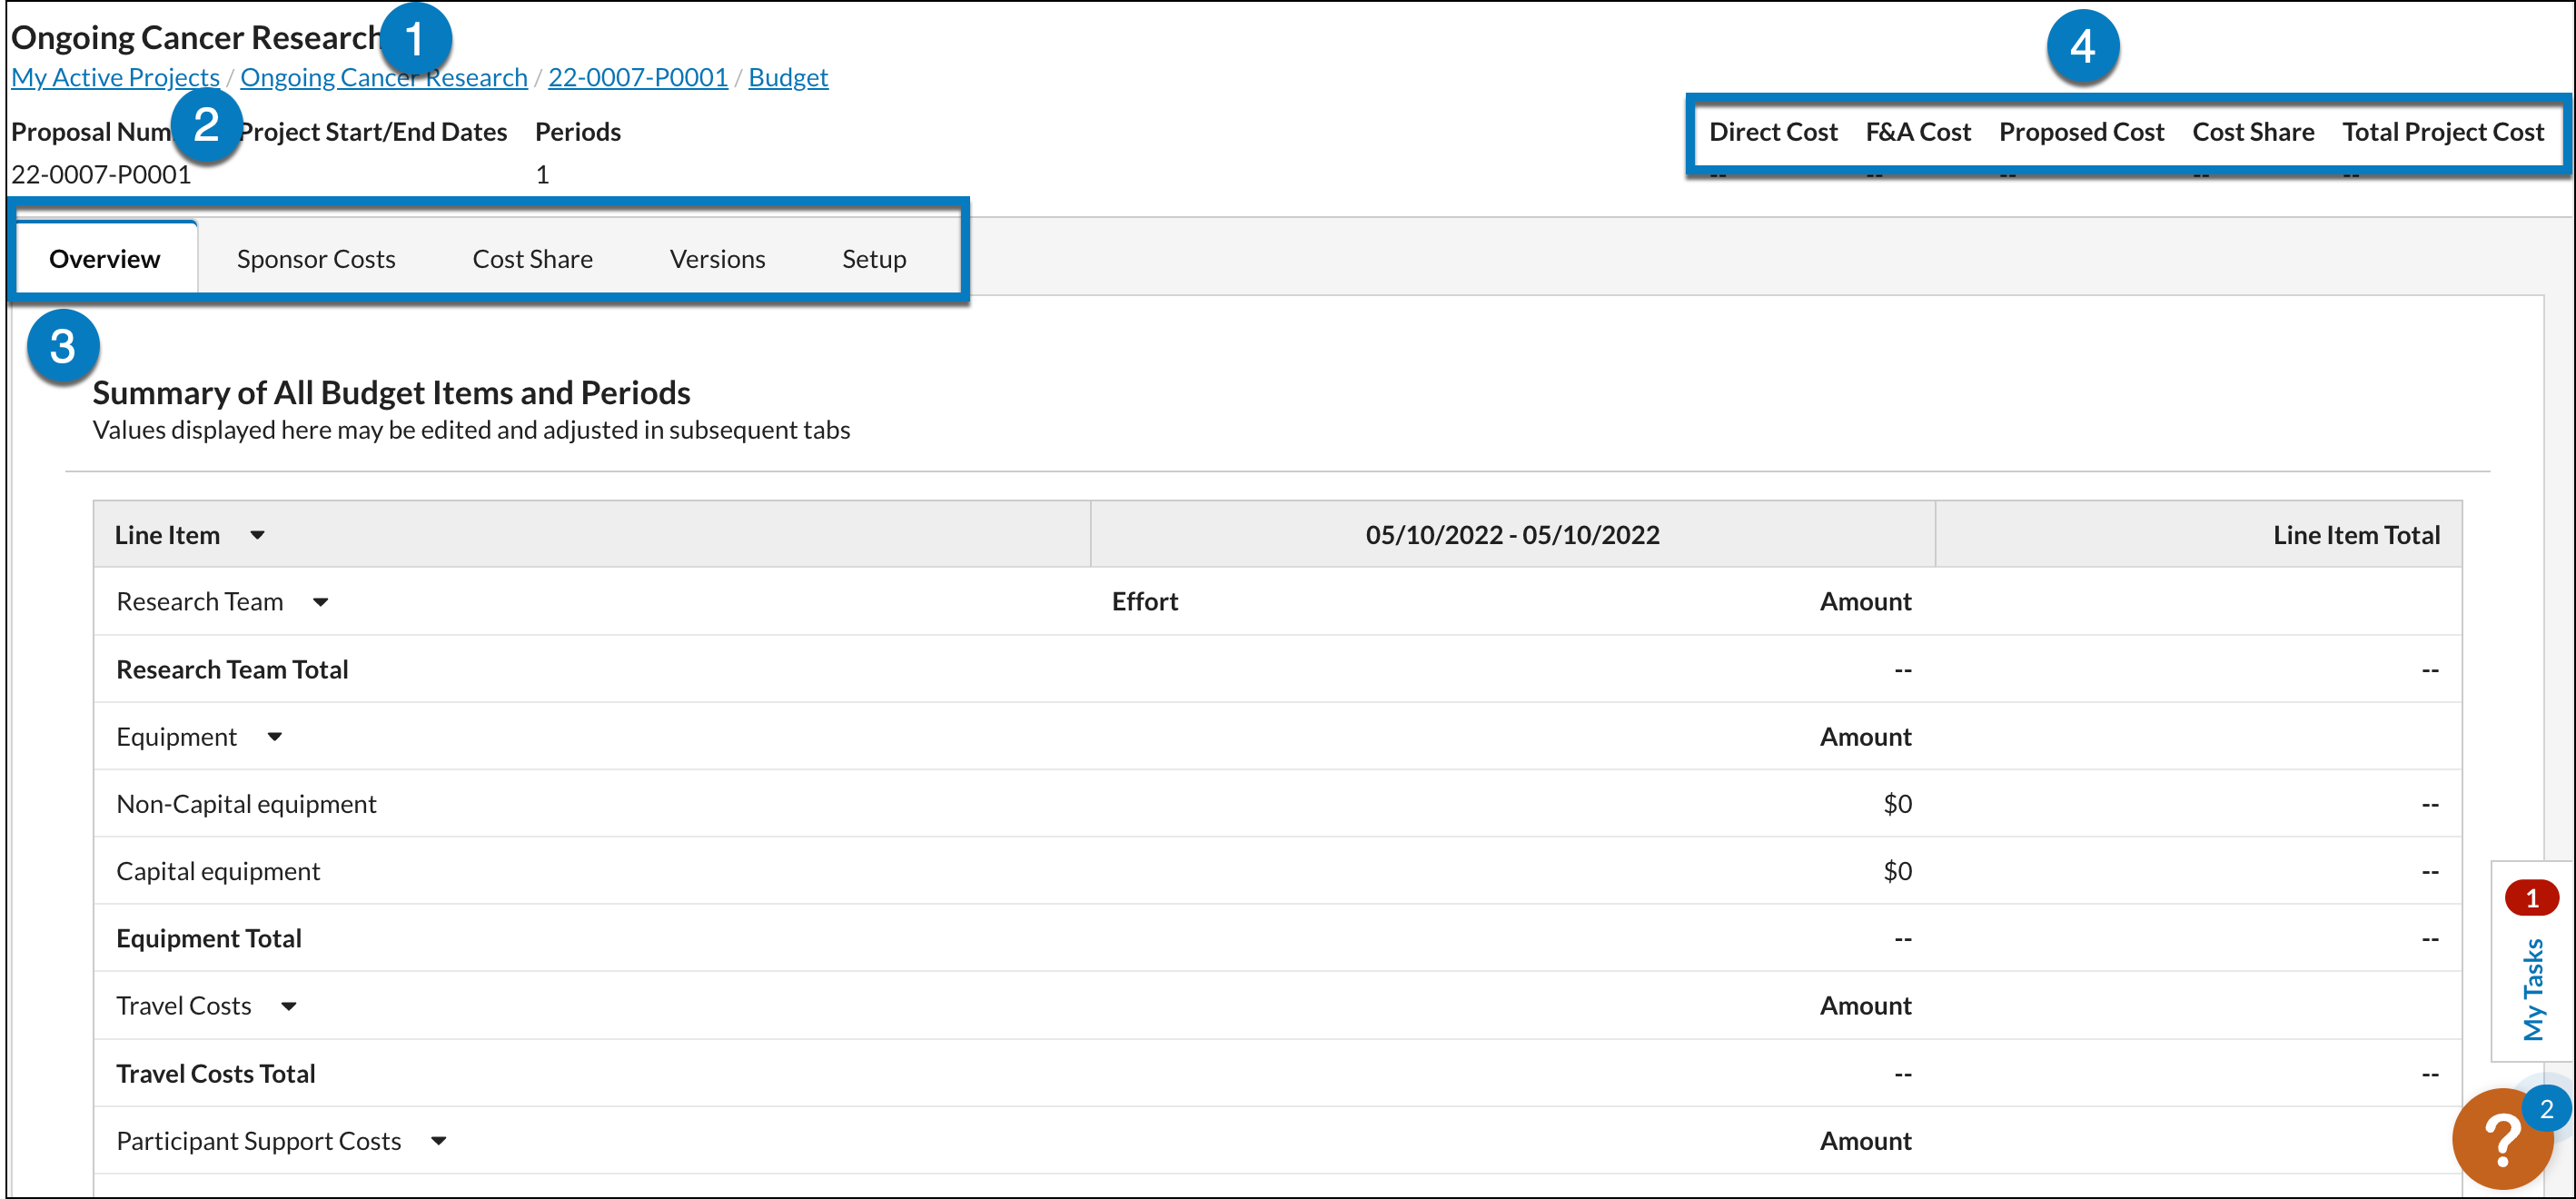Open the Setup tab

point(874,259)
